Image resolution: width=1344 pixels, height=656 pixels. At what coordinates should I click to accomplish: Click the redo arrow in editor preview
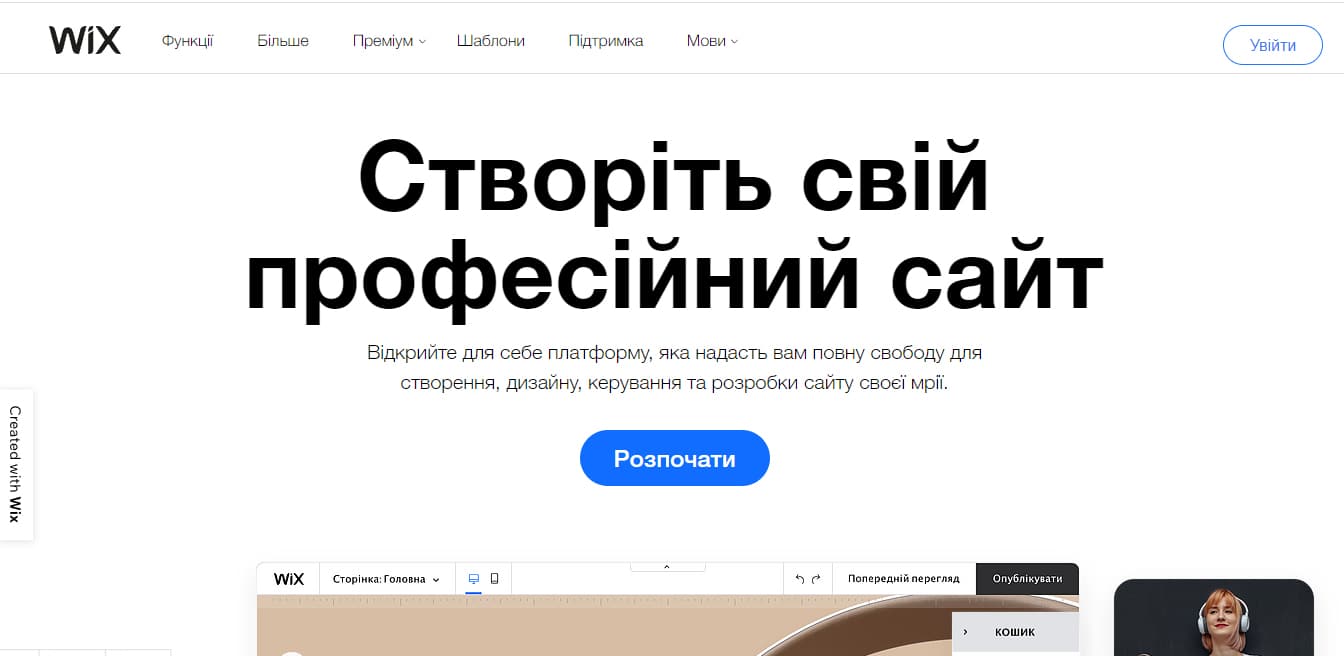816,579
